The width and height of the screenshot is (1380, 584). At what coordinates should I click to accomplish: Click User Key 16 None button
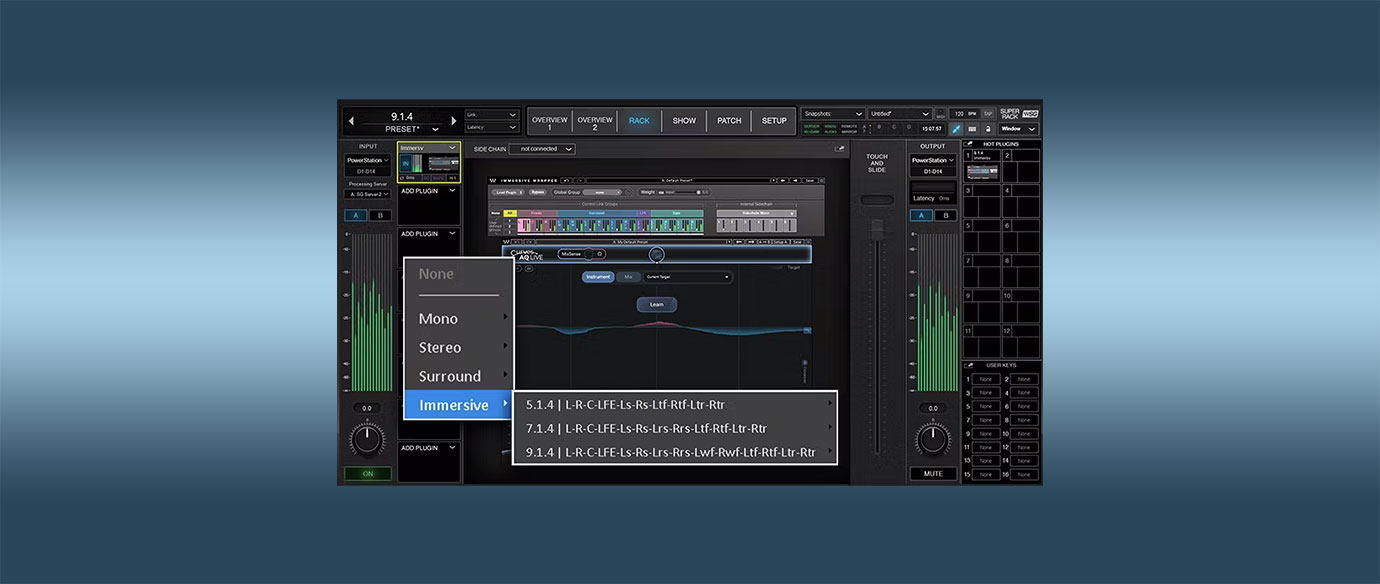coord(1024,475)
